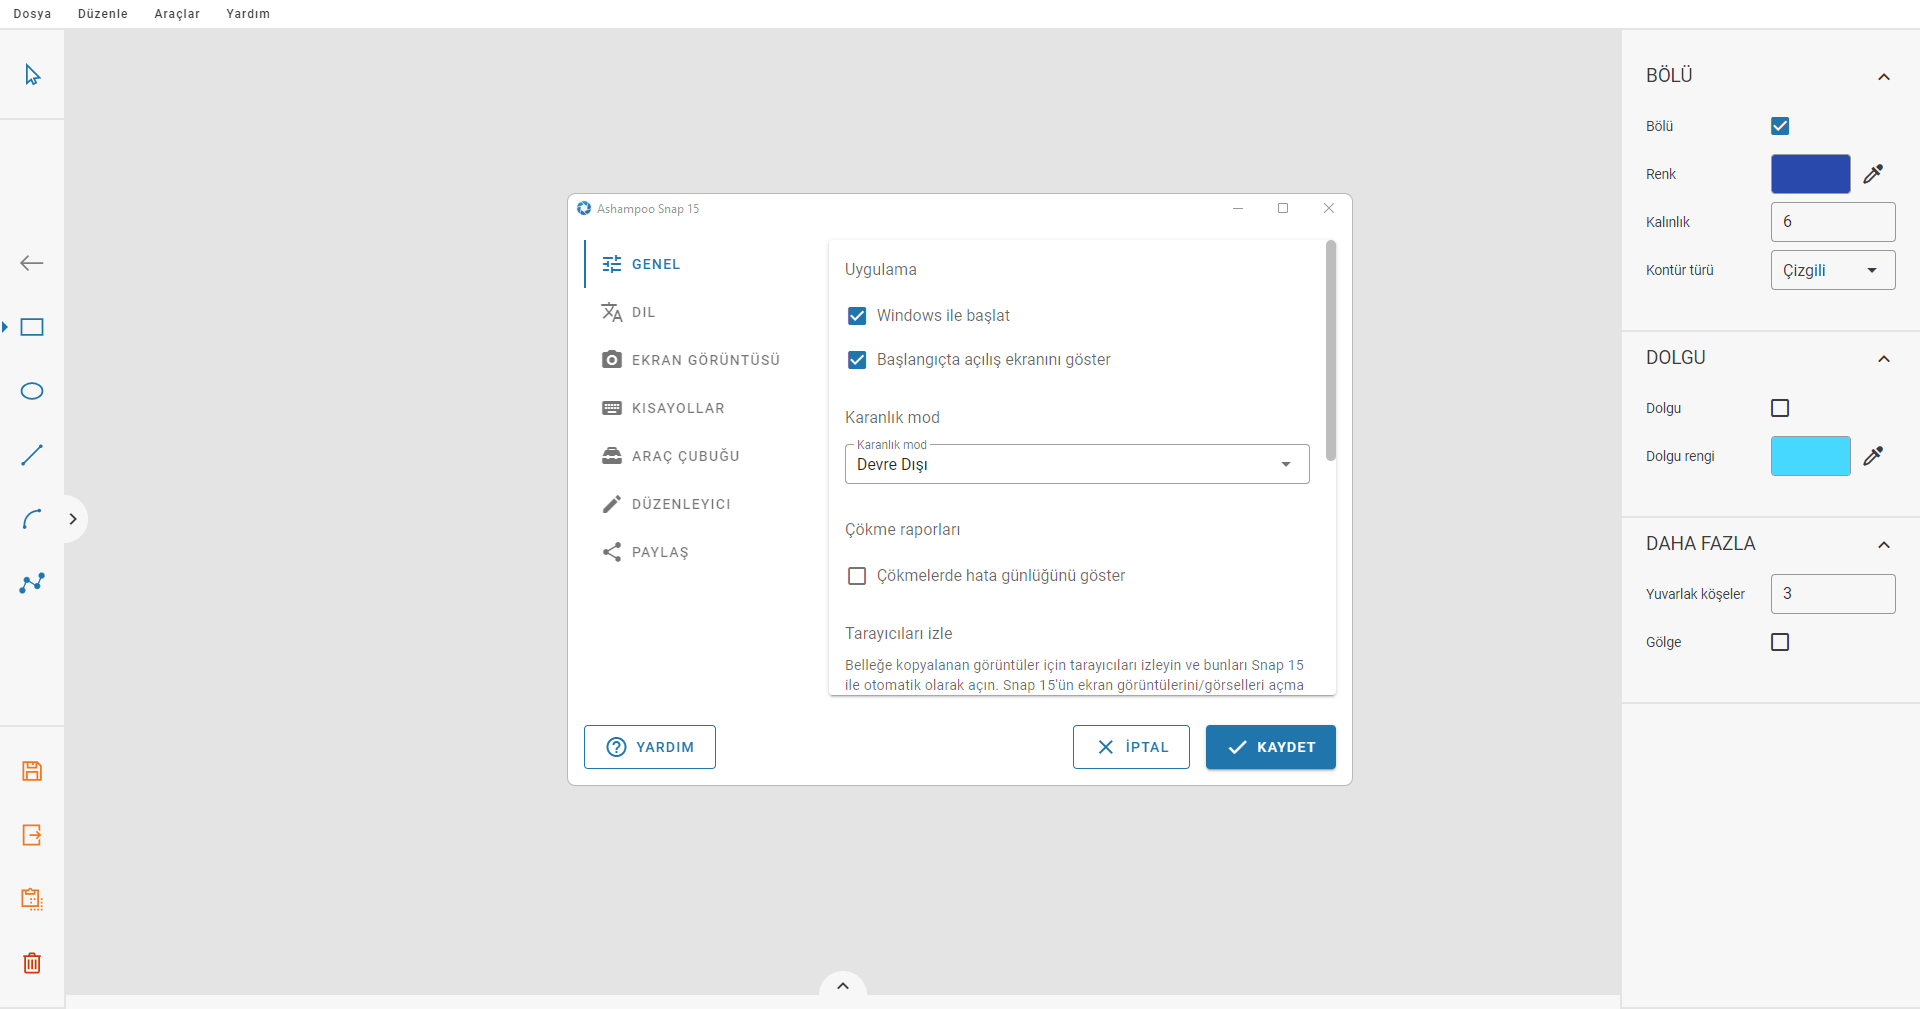Choose the curve arc tool
The height and width of the screenshot is (1009, 1920).
(32, 519)
